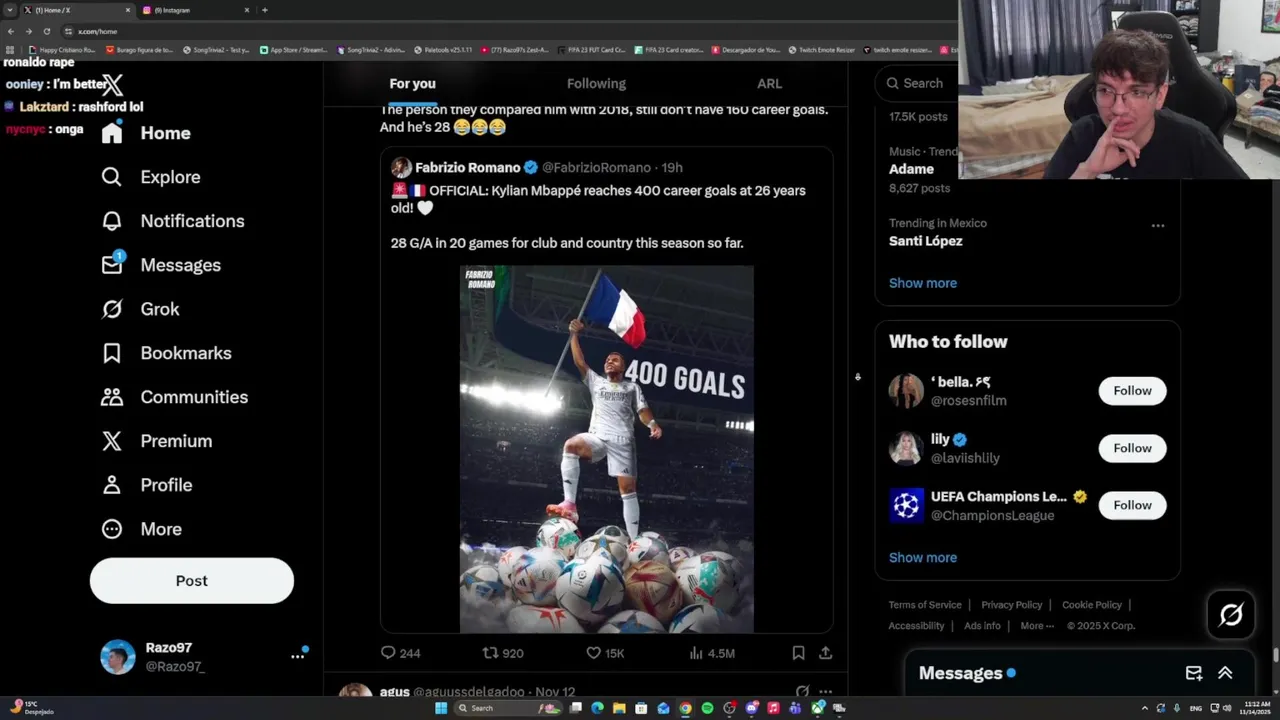This screenshot has width=1280, height=720.
Task: Open more options on agus's post
Action: click(x=825, y=691)
